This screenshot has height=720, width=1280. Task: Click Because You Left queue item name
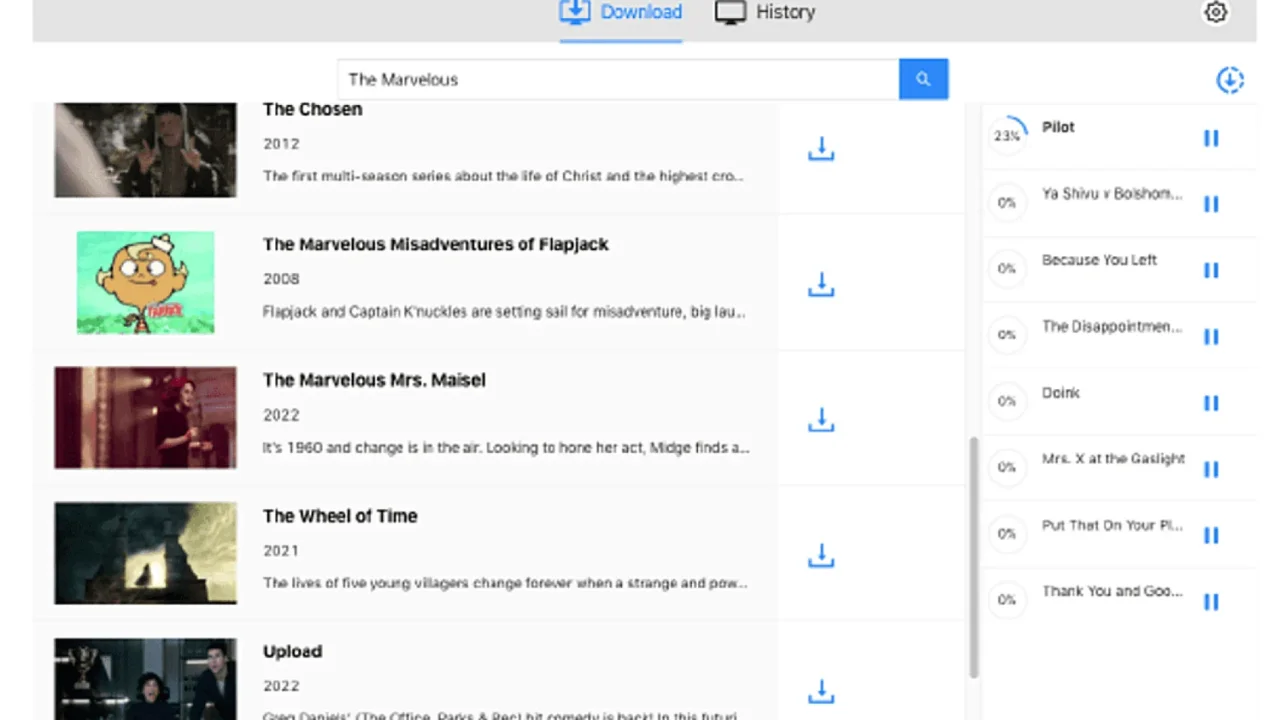(x=1099, y=260)
